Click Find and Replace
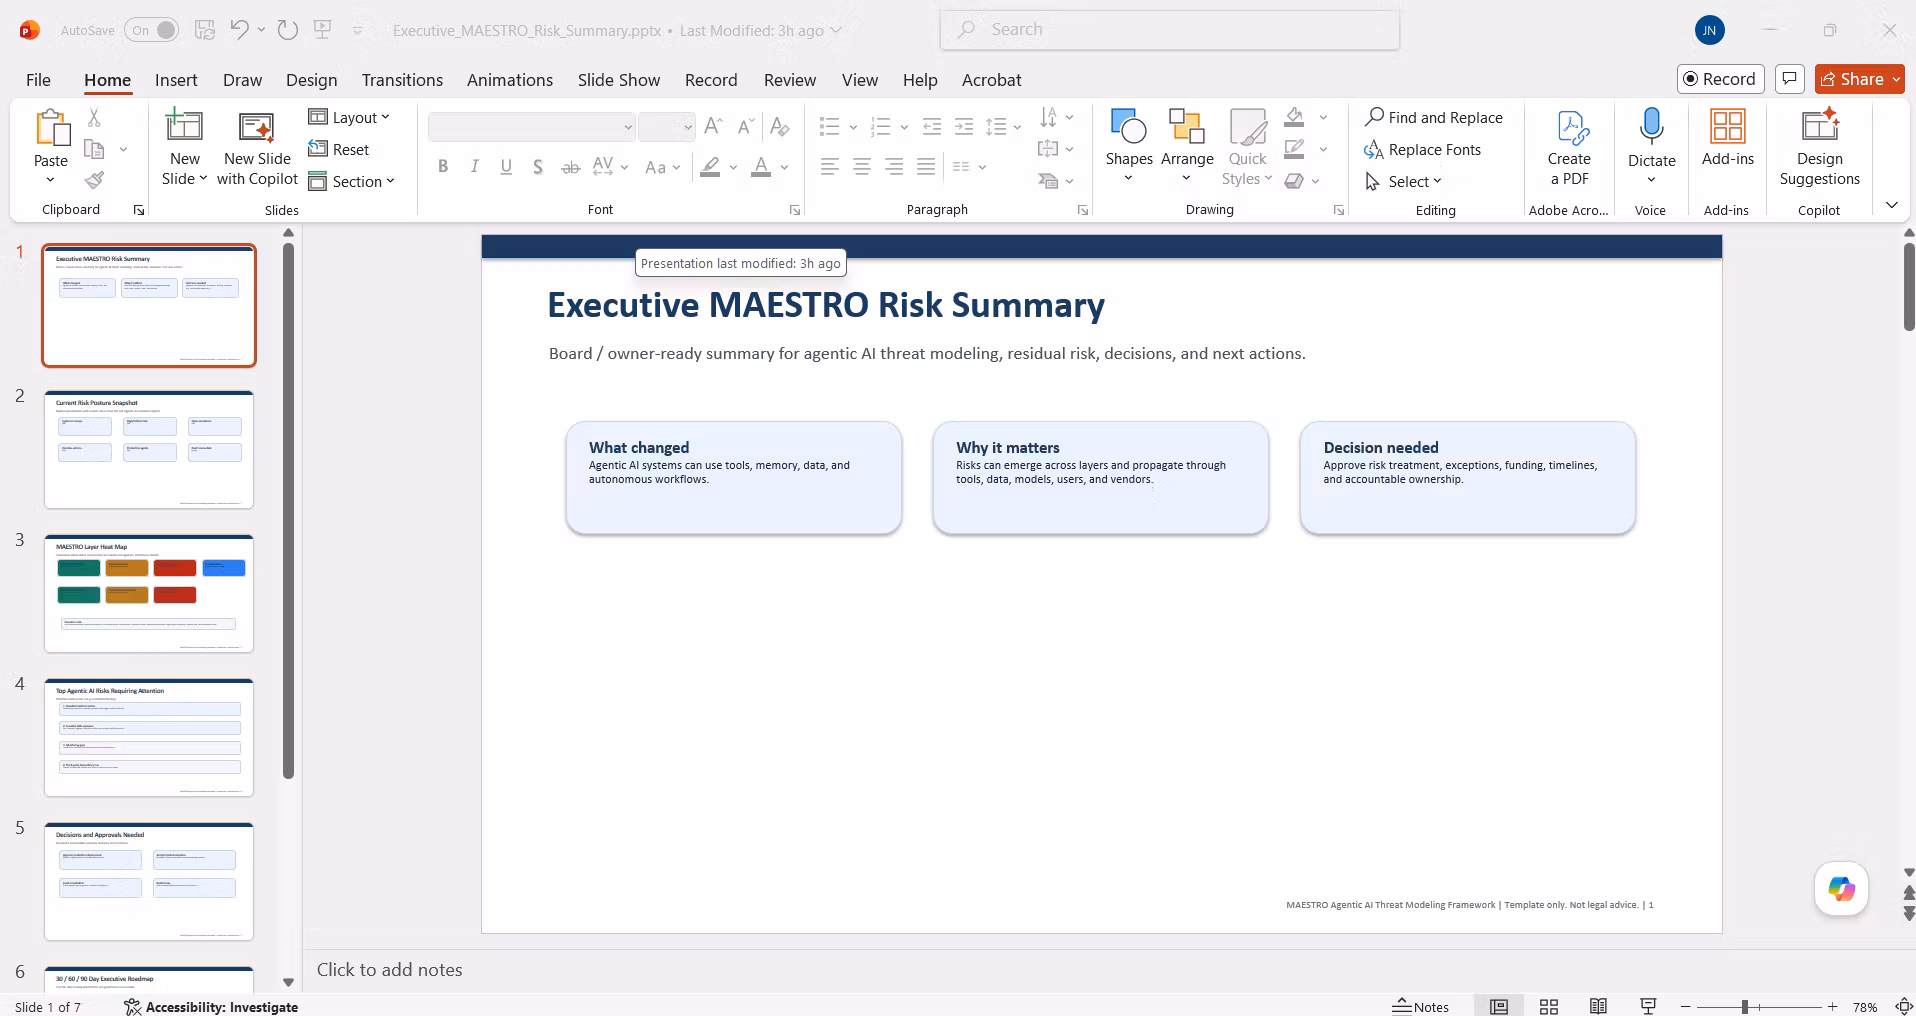The width and height of the screenshot is (1916, 1016). [x=1434, y=117]
